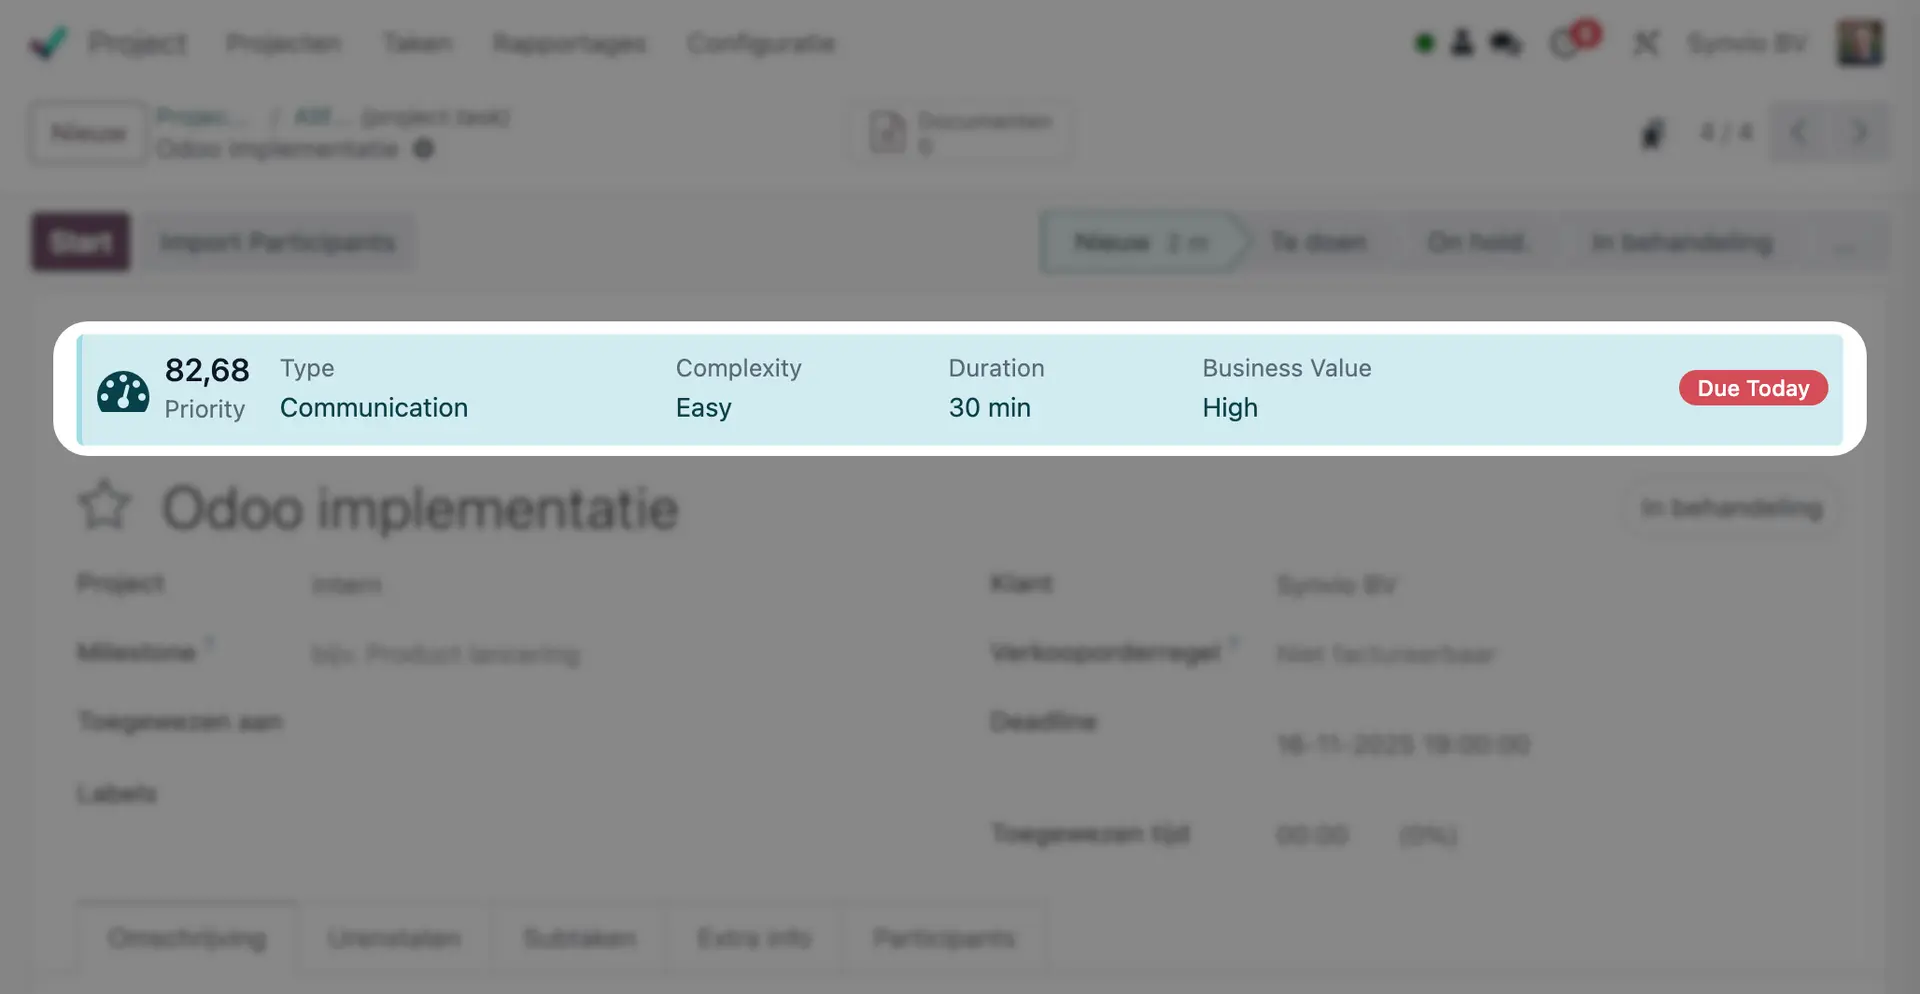Open the Synvio BV company switcher
1920x994 pixels.
pyautogui.click(x=1747, y=43)
